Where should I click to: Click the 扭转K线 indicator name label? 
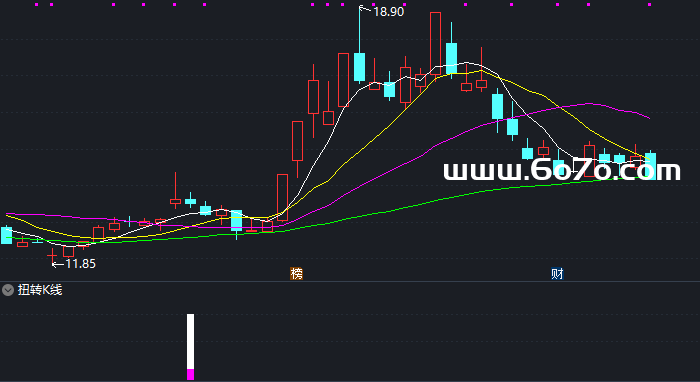click(x=40, y=290)
